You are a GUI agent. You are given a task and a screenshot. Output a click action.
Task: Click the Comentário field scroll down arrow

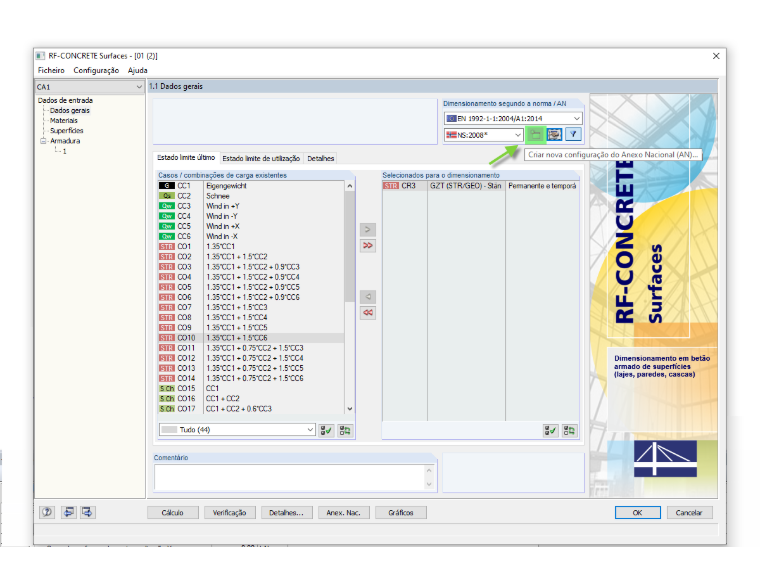(x=429, y=485)
